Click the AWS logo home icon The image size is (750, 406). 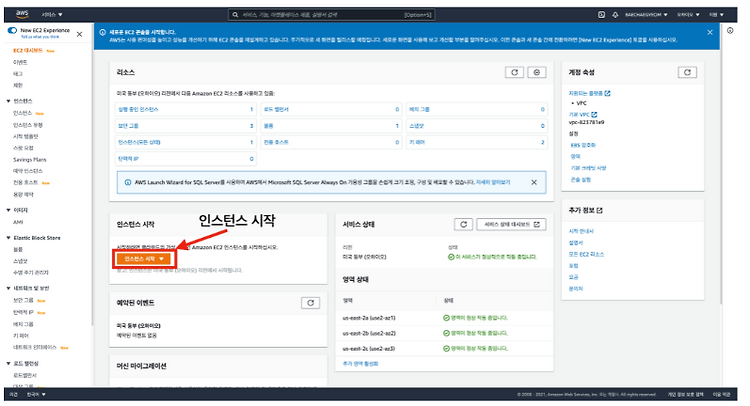[x=22, y=14]
